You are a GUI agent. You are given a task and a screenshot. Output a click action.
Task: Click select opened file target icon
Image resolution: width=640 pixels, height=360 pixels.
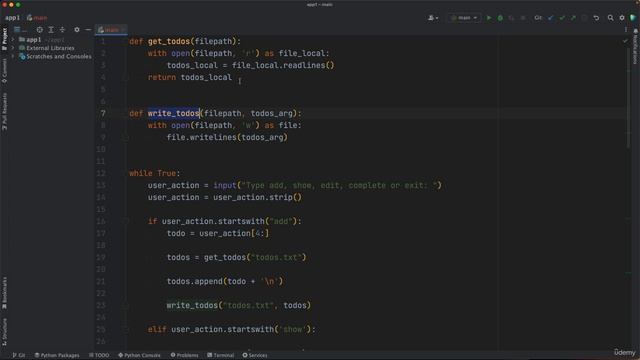click(40, 30)
